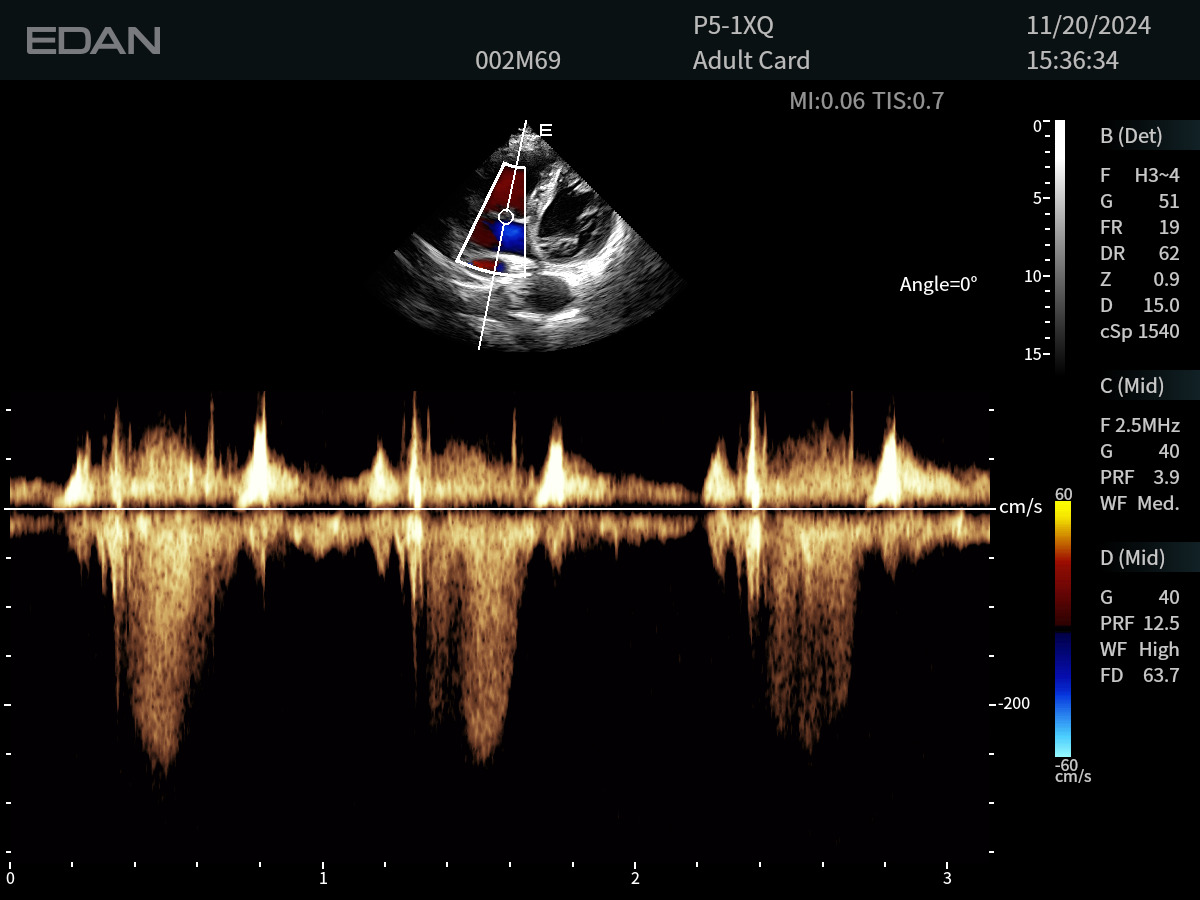The width and height of the screenshot is (1200, 900).
Task: Click the EDAN logo
Action: 93,41
